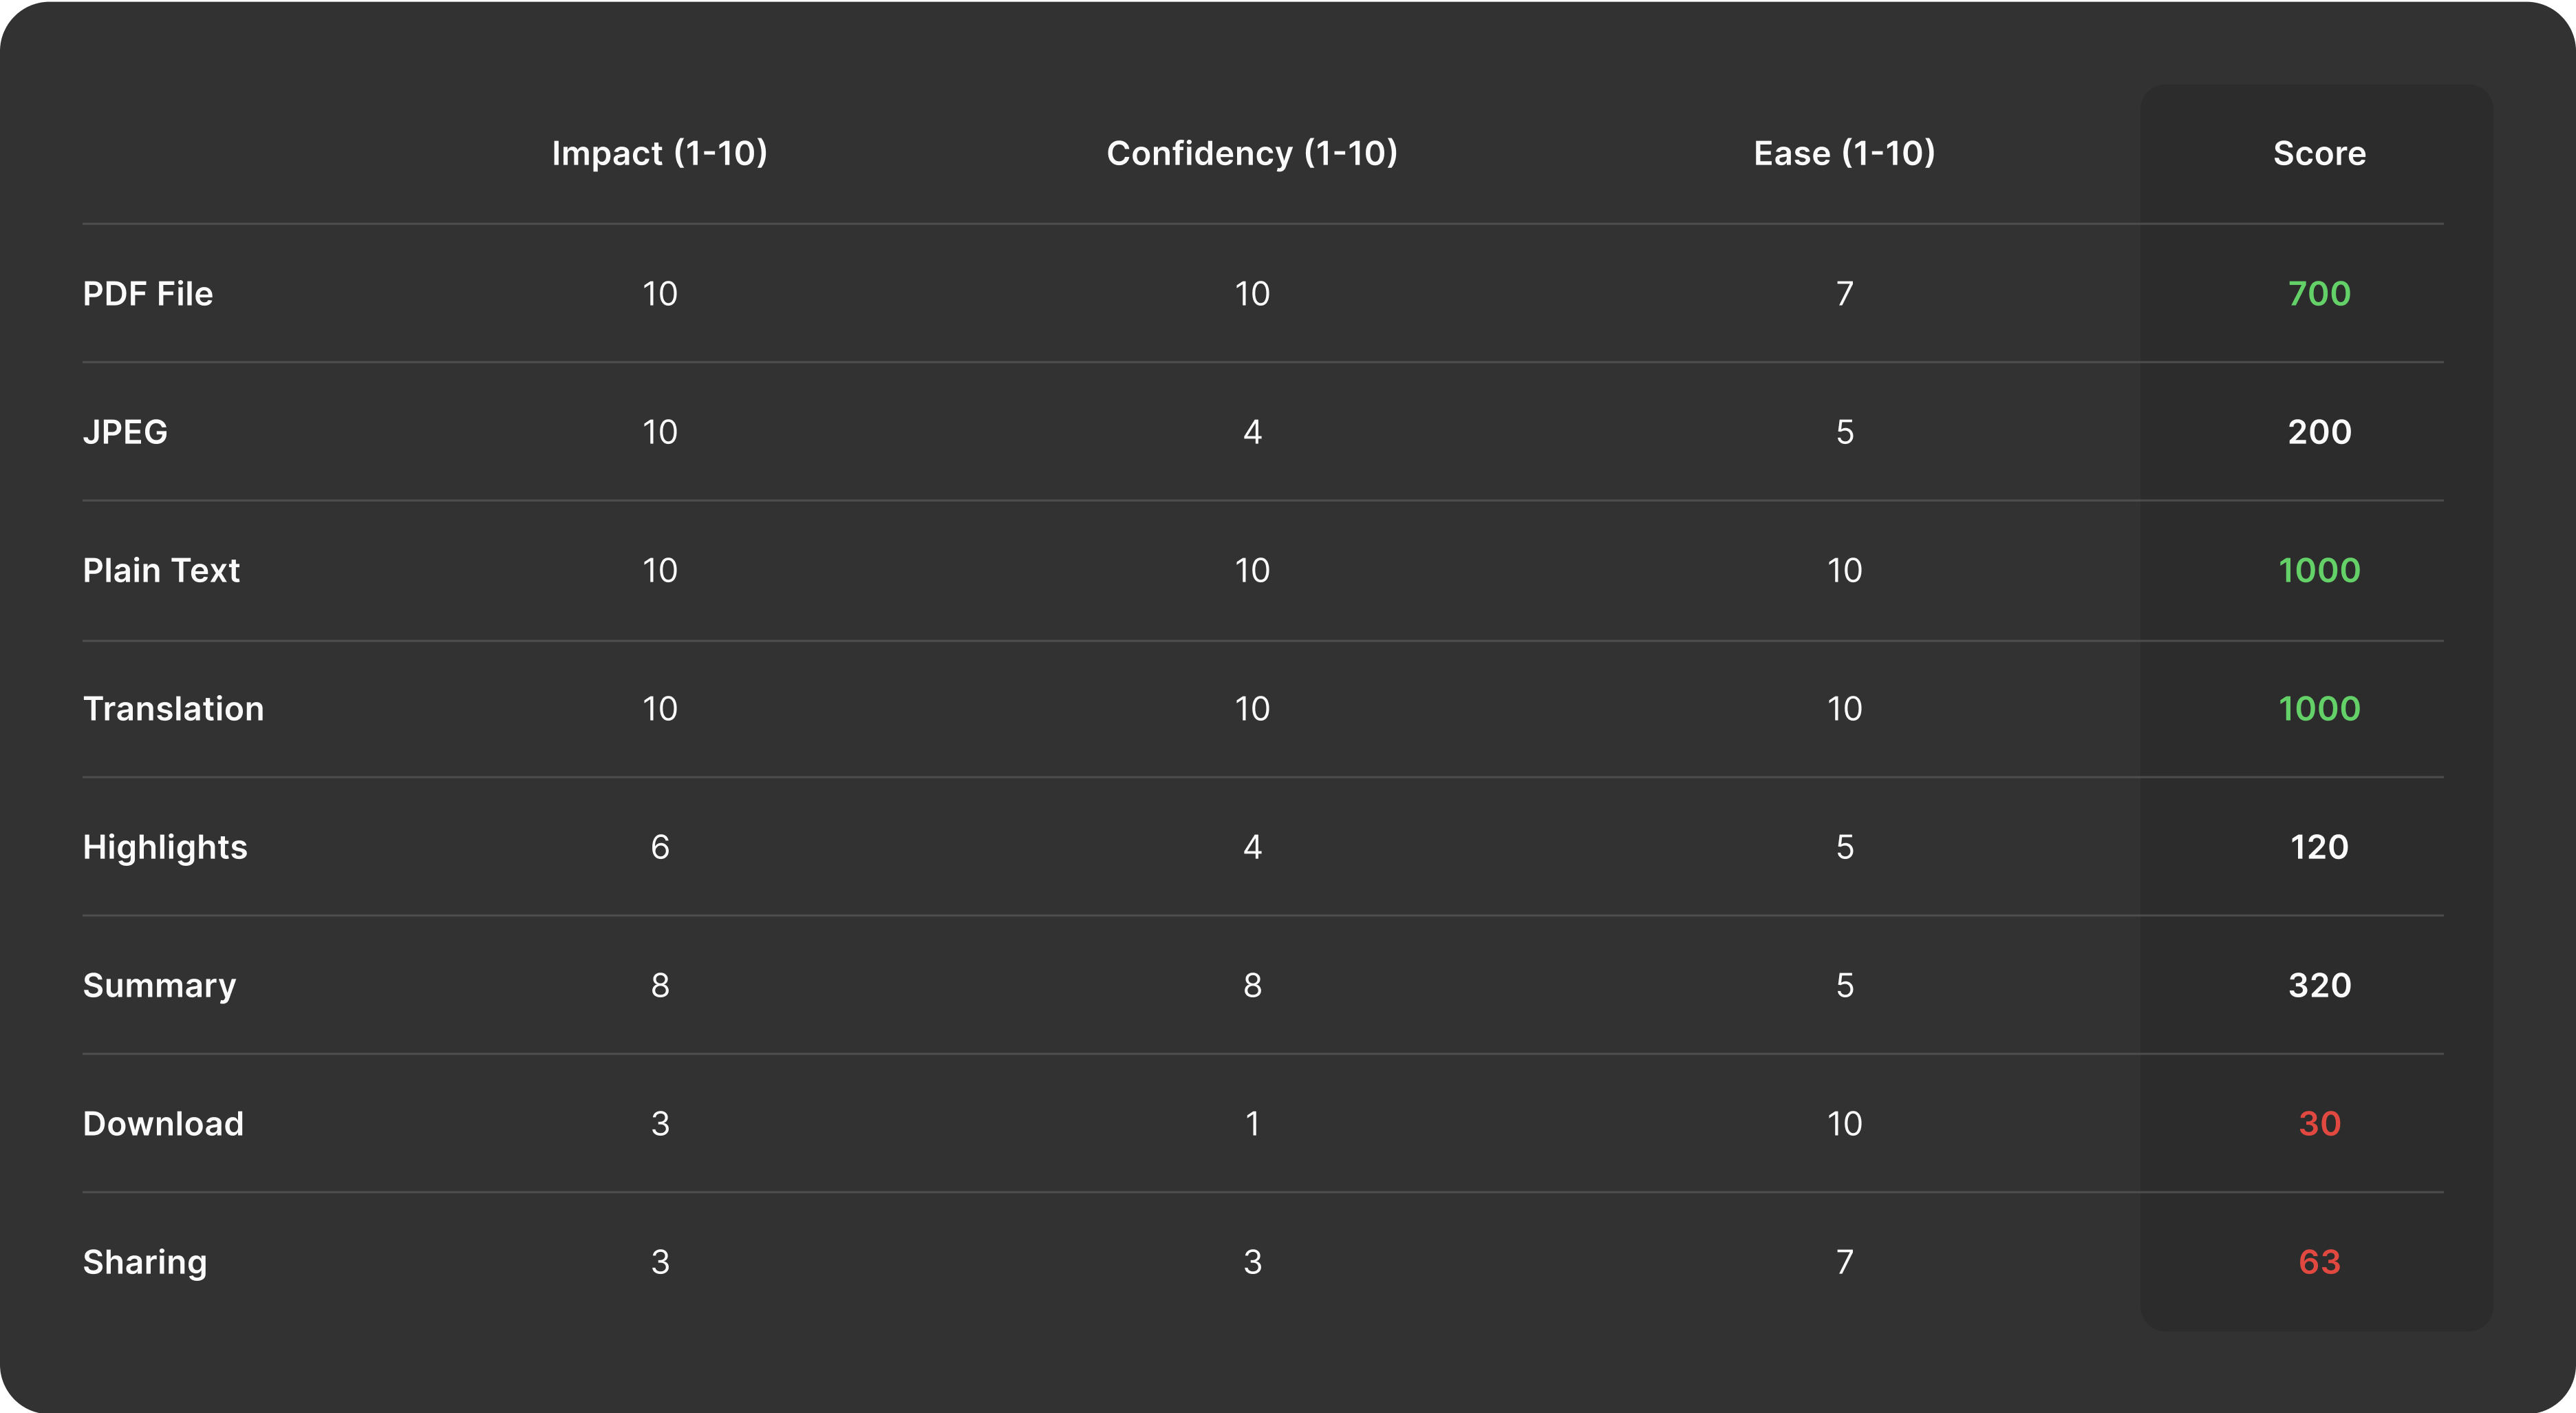Select the Plain Text row label
Screen dimensions: 2576x1413
pyautogui.click(x=161, y=570)
